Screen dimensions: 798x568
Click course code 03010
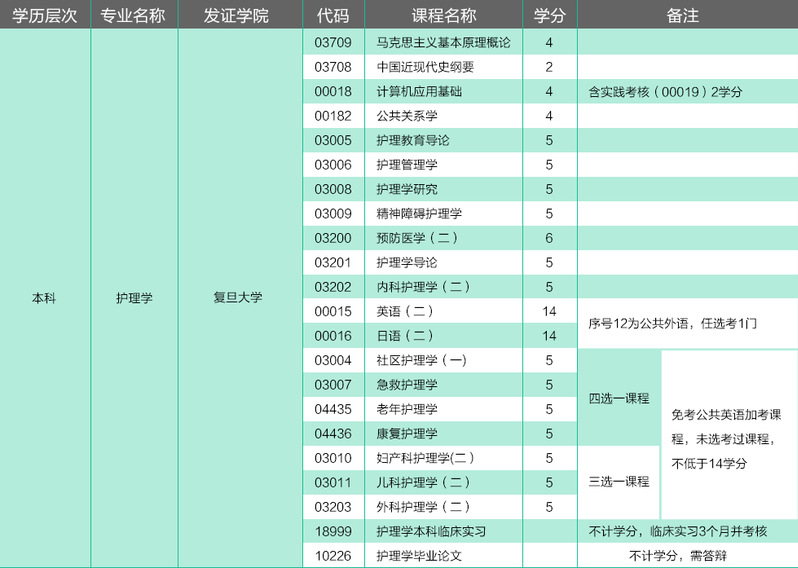pos(333,458)
